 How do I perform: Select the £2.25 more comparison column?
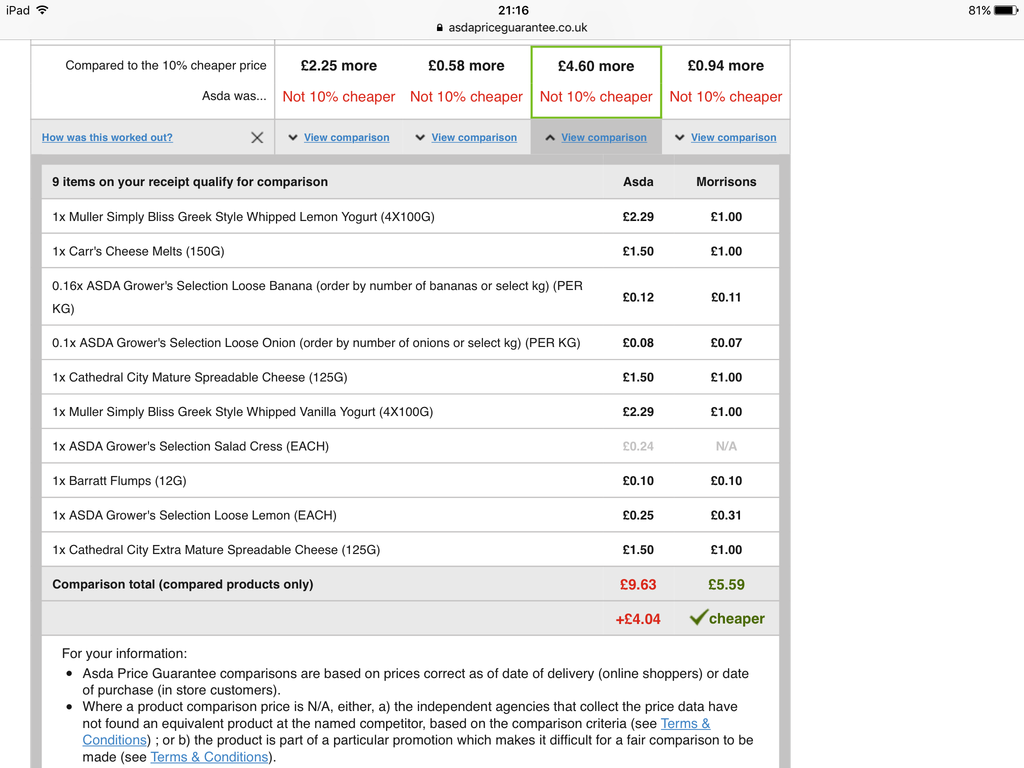[339, 82]
